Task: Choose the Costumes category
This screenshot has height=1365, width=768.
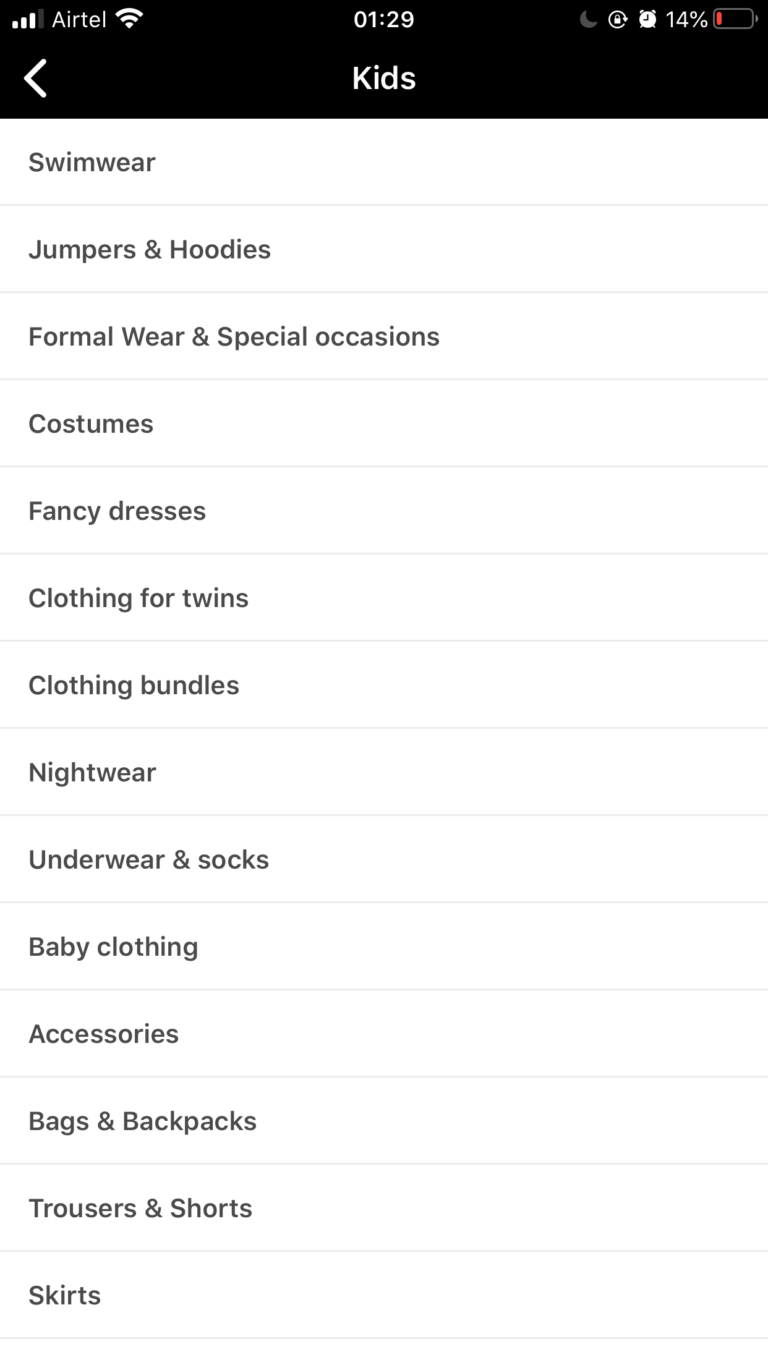Action: (91, 423)
